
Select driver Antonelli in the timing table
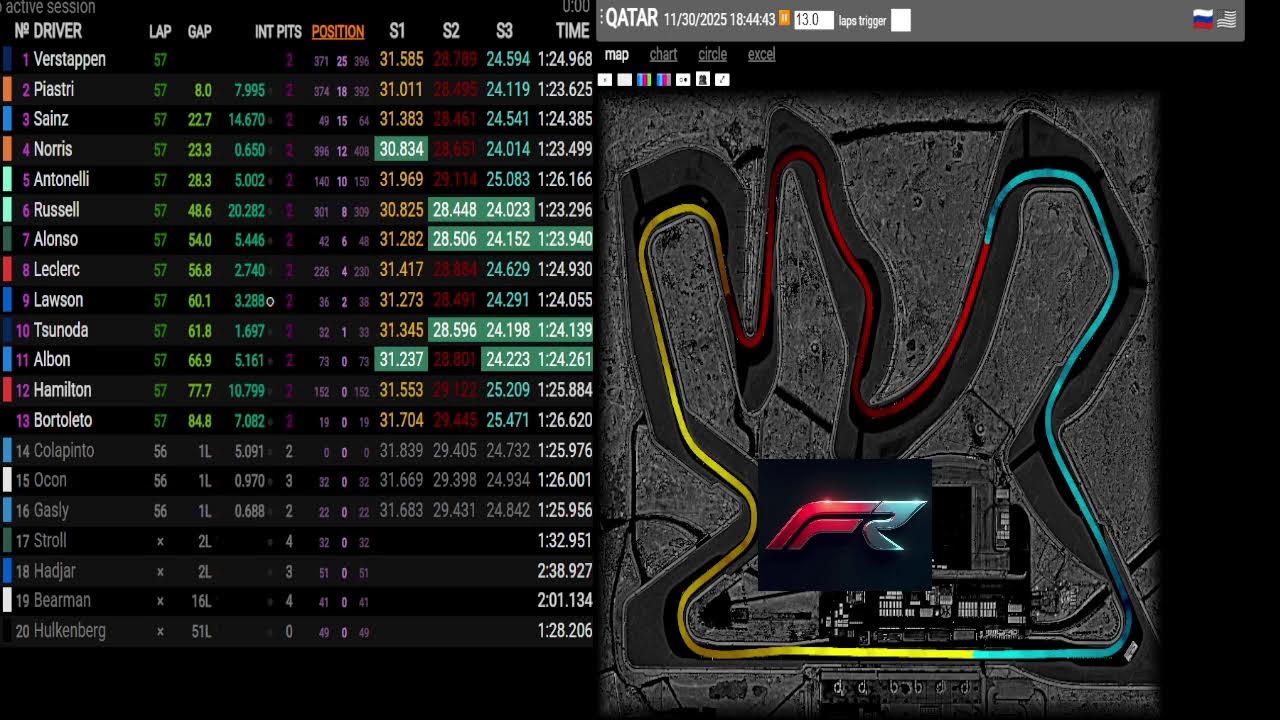61,179
